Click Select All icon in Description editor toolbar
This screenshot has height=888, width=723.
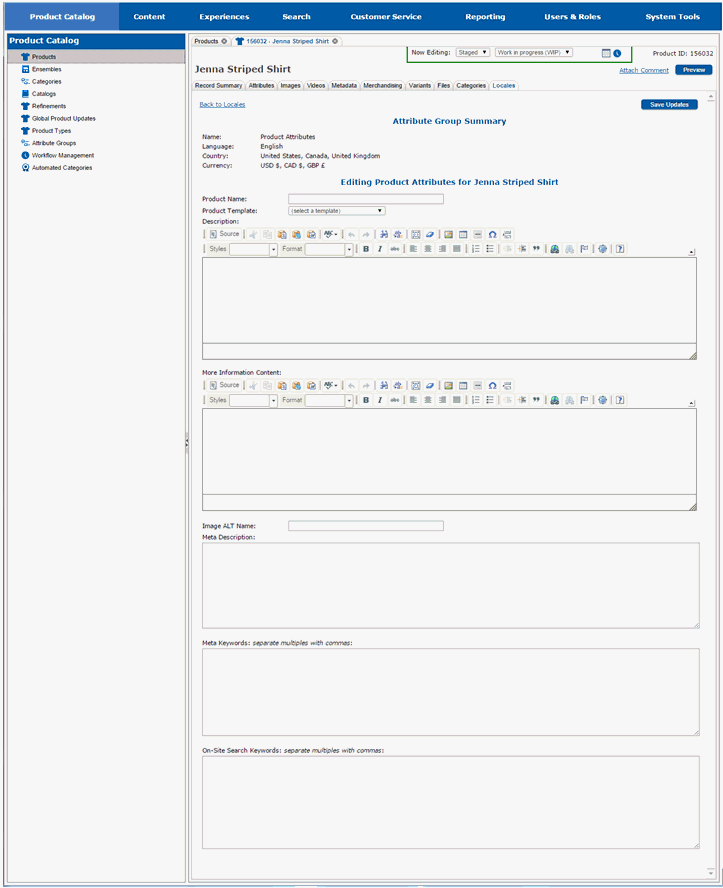click(x=416, y=234)
